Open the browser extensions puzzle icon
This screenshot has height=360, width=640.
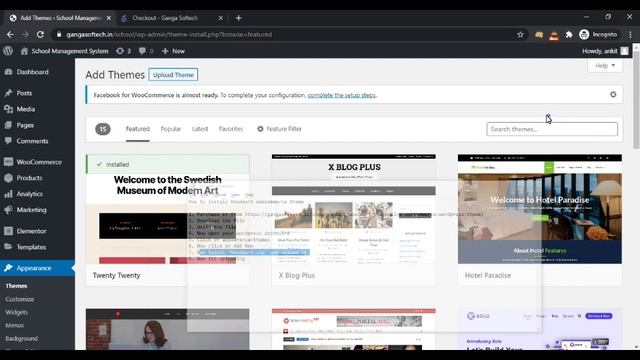569,35
